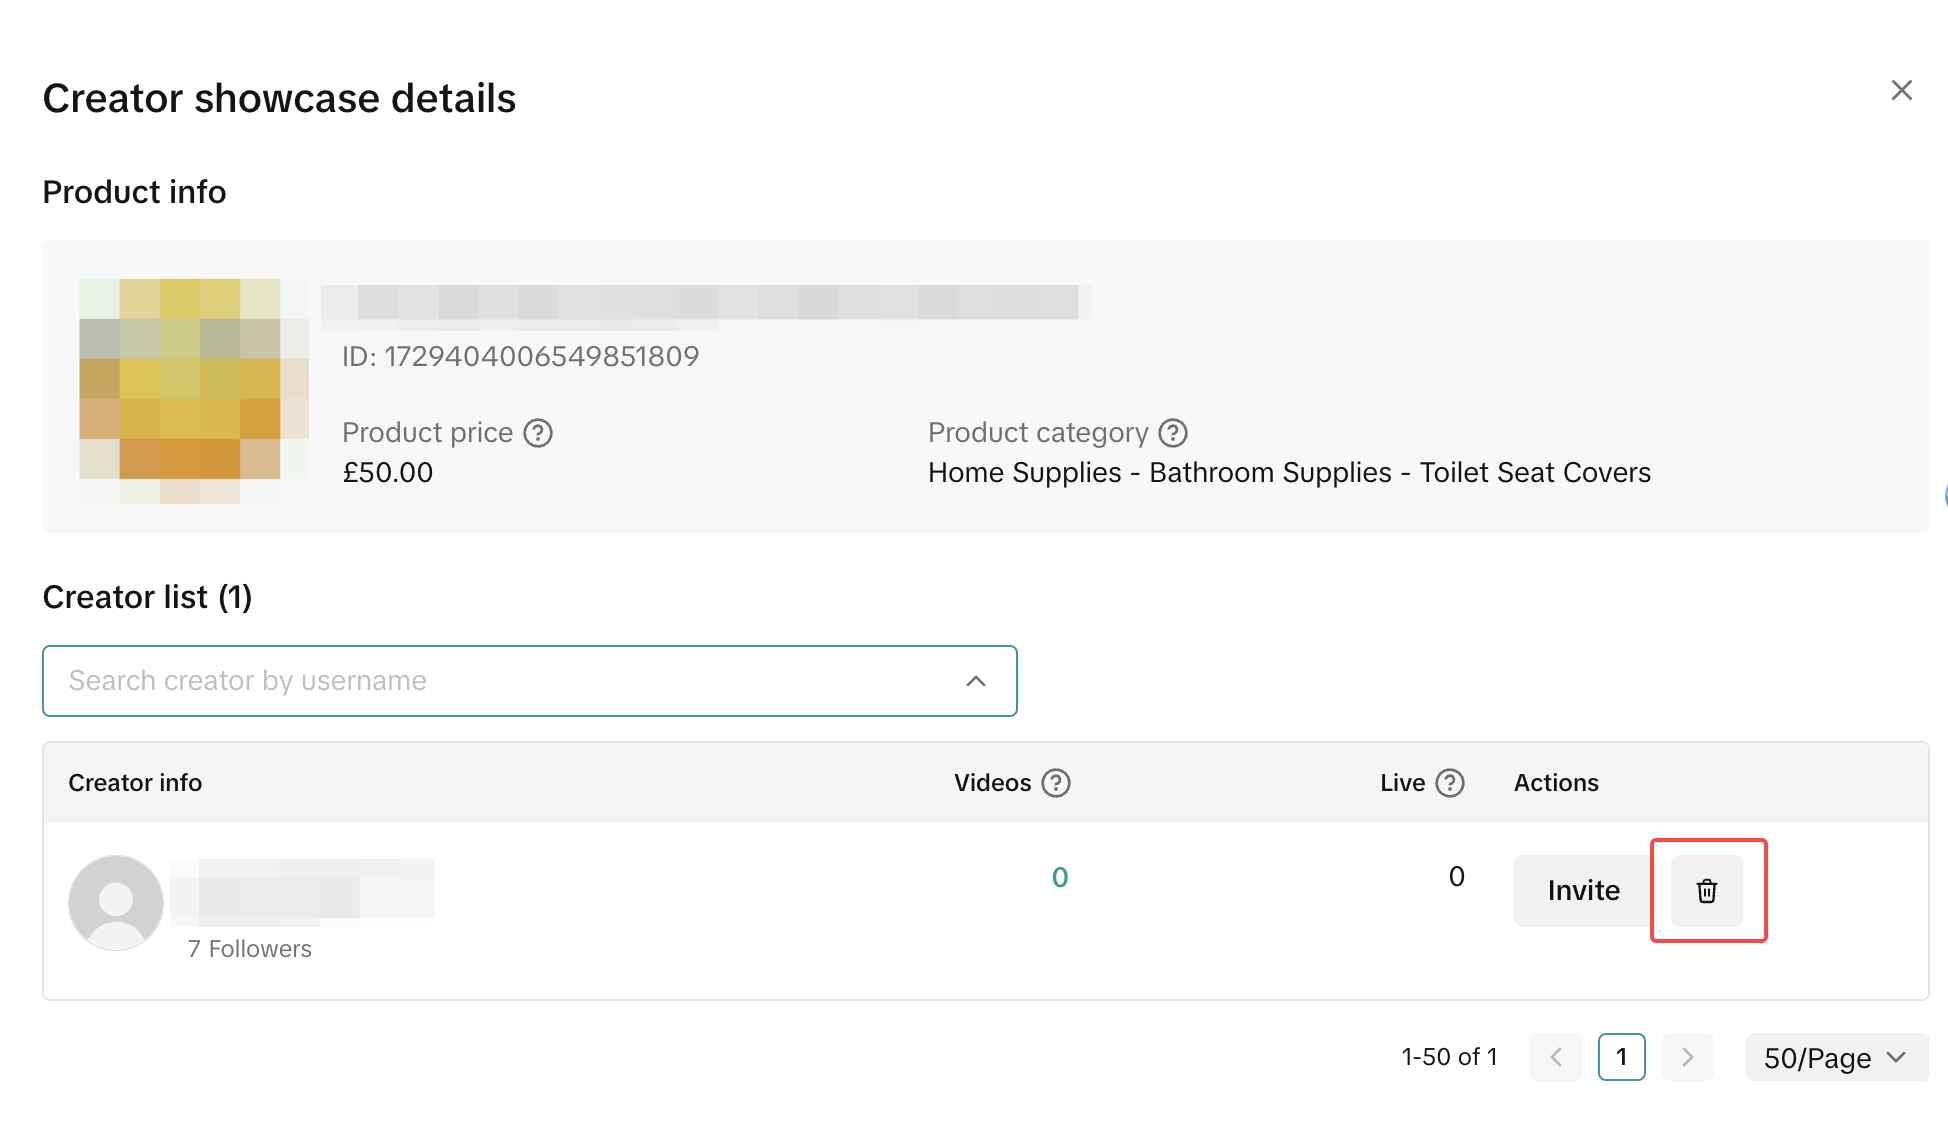
Task: Open the 50/Page page size dropdown
Action: (x=1836, y=1058)
